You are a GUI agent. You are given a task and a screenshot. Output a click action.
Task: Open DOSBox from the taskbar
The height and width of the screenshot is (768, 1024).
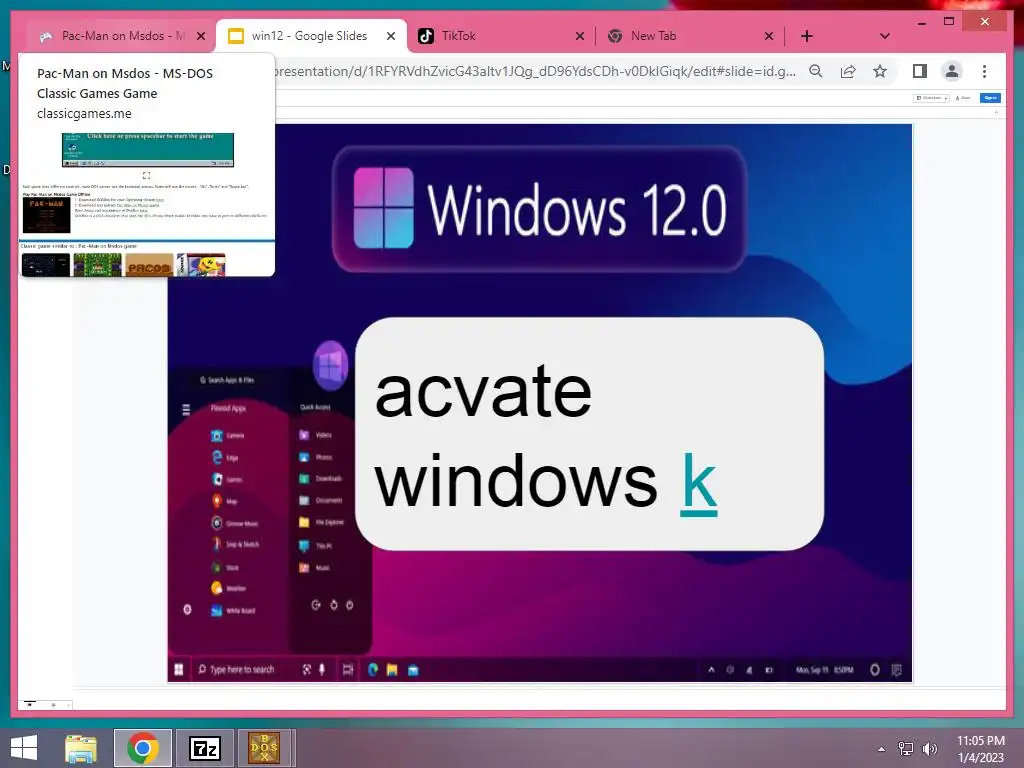pyautogui.click(x=264, y=748)
